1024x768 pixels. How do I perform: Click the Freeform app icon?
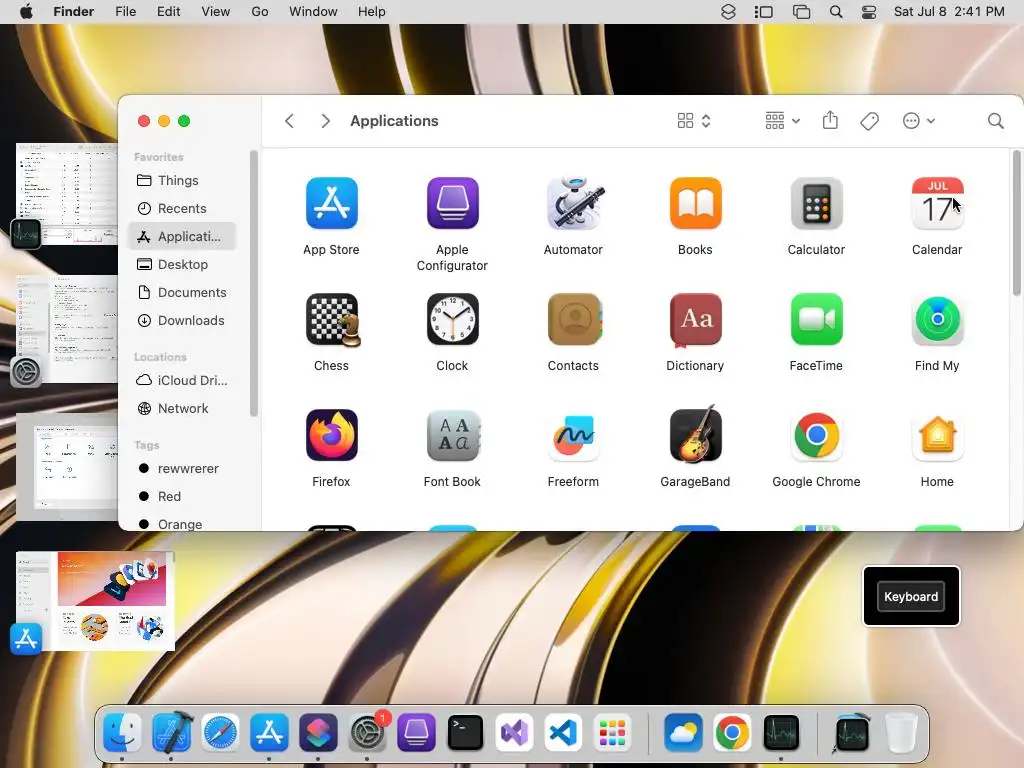point(573,436)
